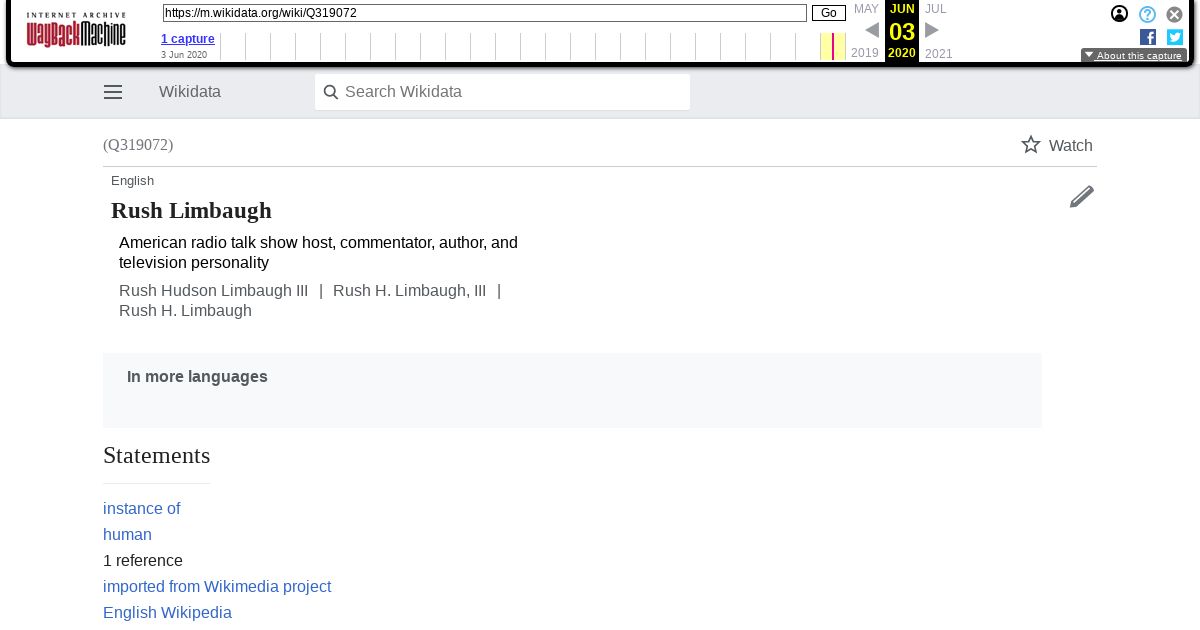Share capture on Facebook
The height and width of the screenshot is (630, 1200).
[x=1148, y=37]
